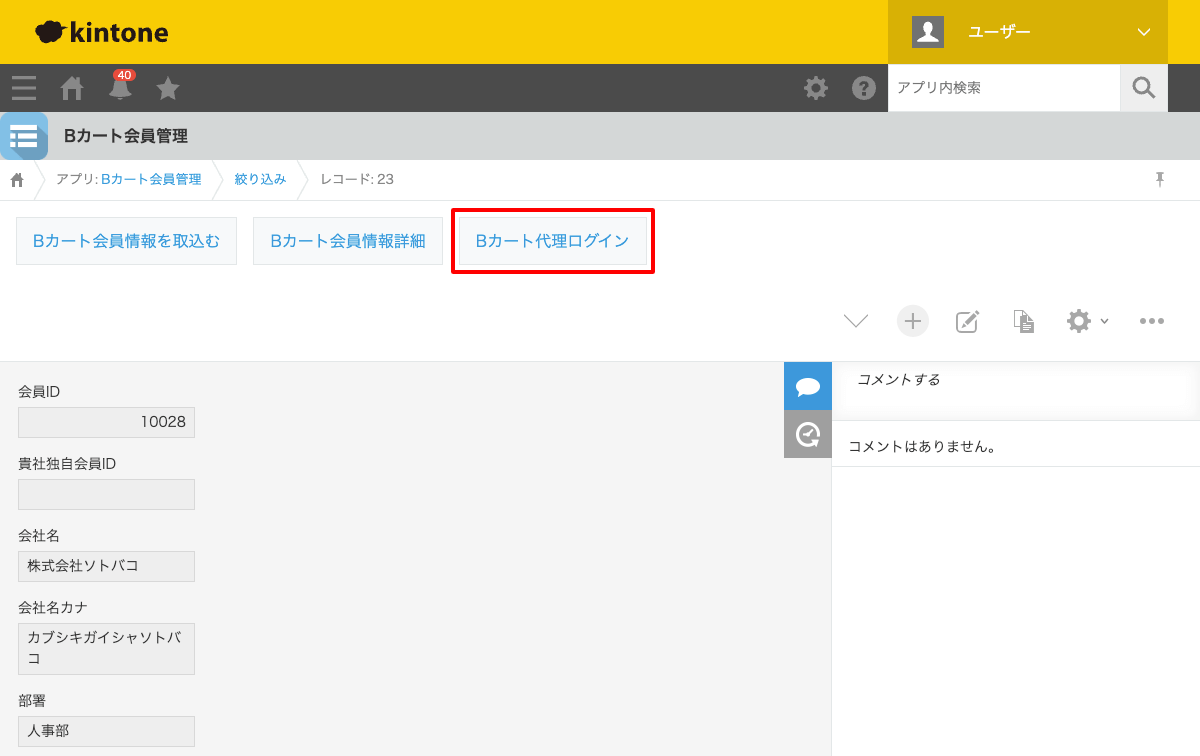Open the favorites star menu
Image resolution: width=1200 pixels, height=756 pixels.
(x=167, y=88)
